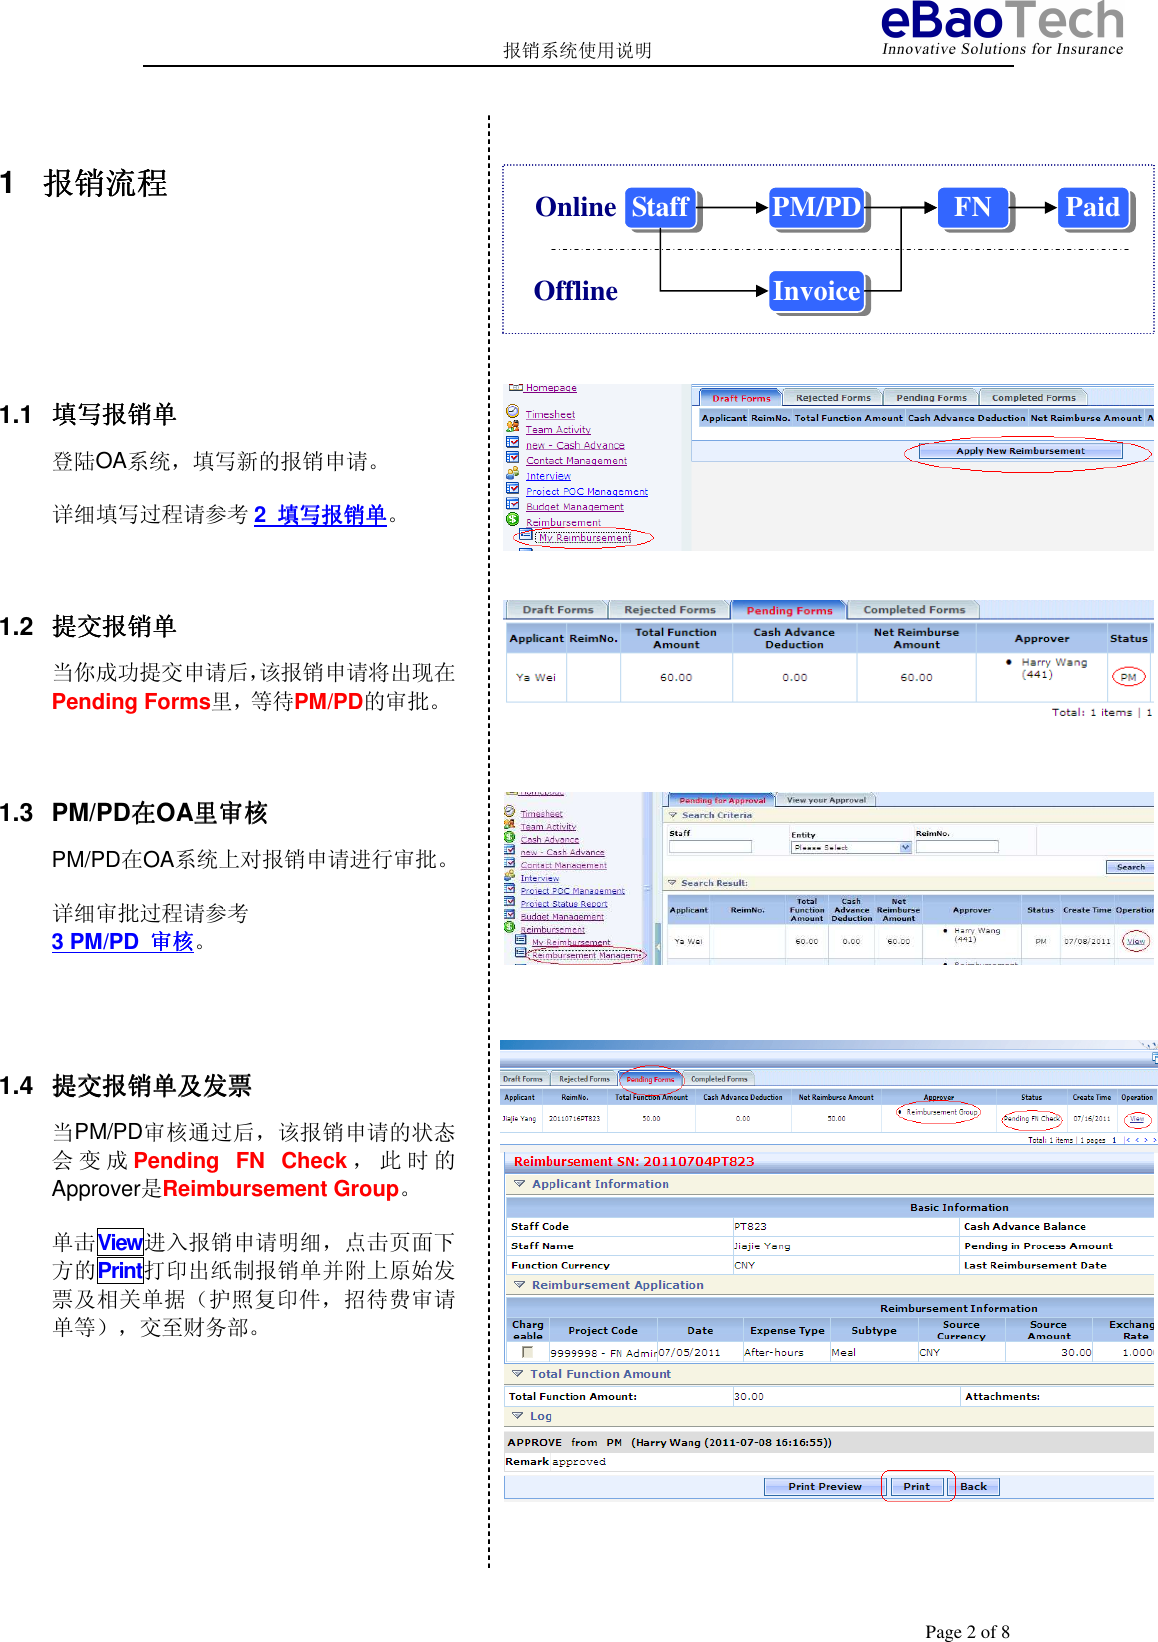
Task: Collapse the Total Function Amount section
Action: [518, 1374]
